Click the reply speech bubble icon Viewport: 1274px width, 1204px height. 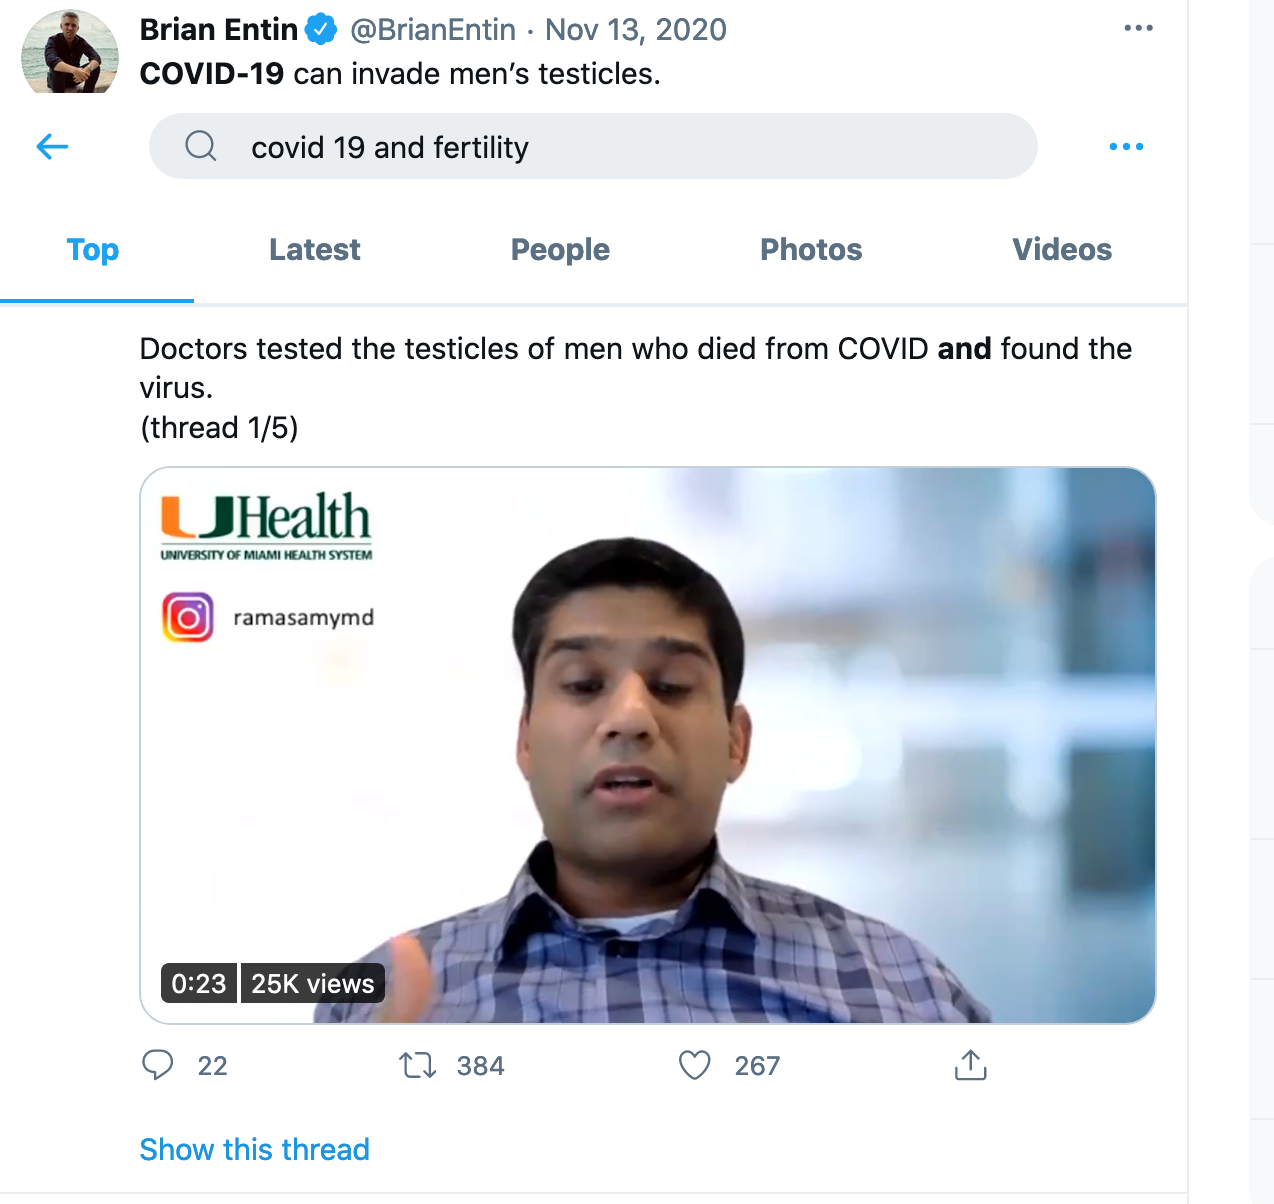pyautogui.click(x=158, y=1065)
